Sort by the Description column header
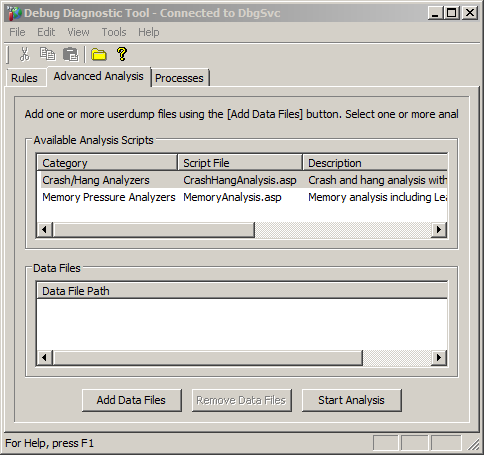Image resolution: width=484 pixels, height=455 pixels. (375, 163)
